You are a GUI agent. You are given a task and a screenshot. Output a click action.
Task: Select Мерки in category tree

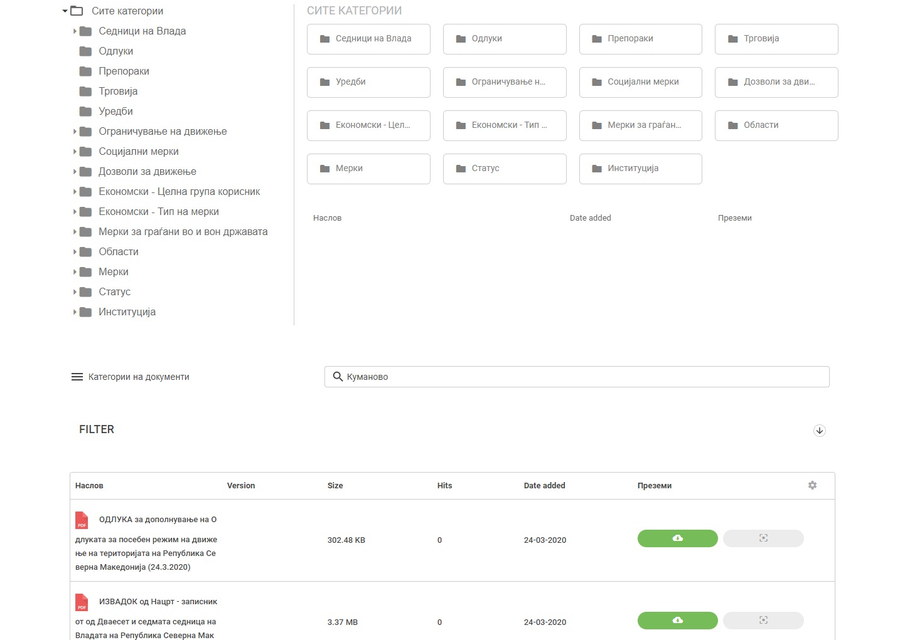tap(113, 272)
